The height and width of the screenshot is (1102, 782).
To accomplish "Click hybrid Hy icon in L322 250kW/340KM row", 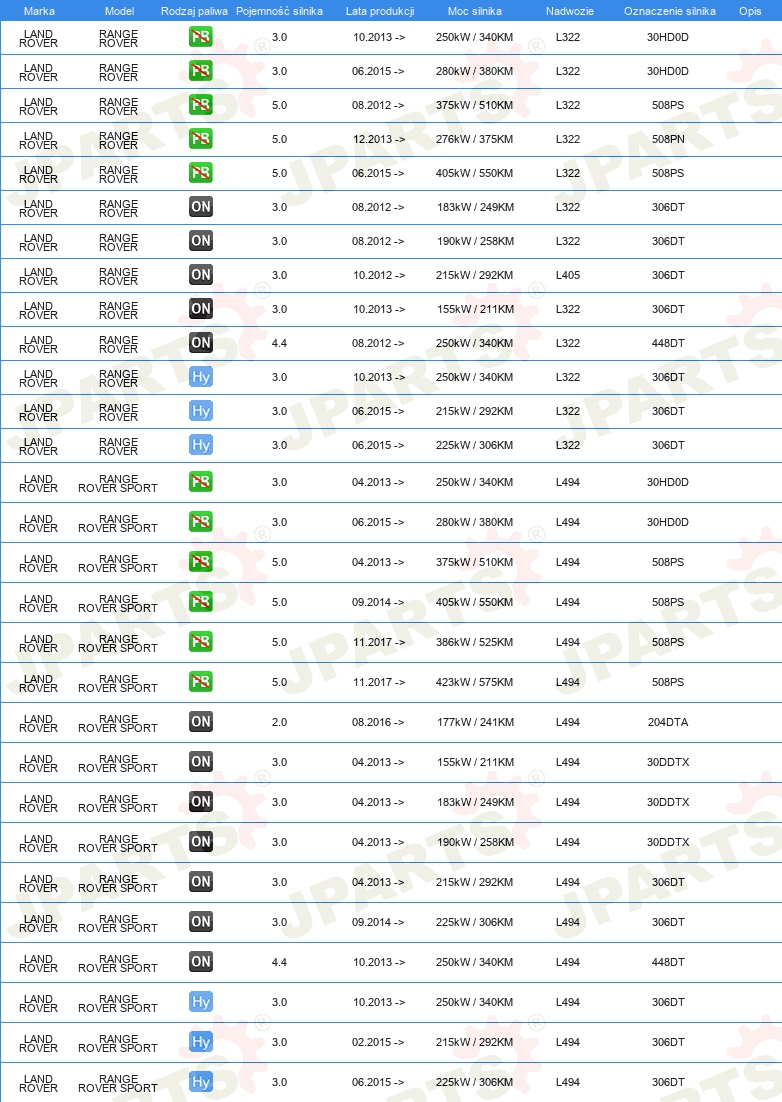I will point(201,377).
